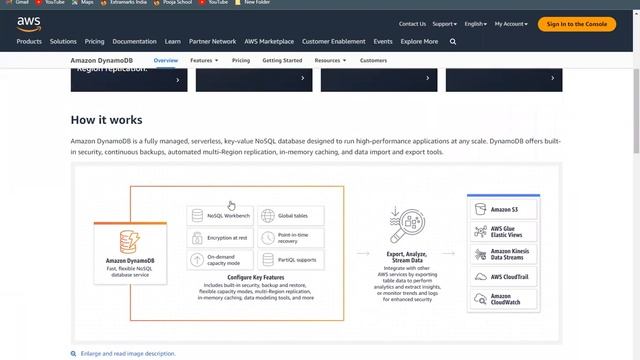
Task: Click the NoSQL Workbench icon
Action: tap(197, 216)
